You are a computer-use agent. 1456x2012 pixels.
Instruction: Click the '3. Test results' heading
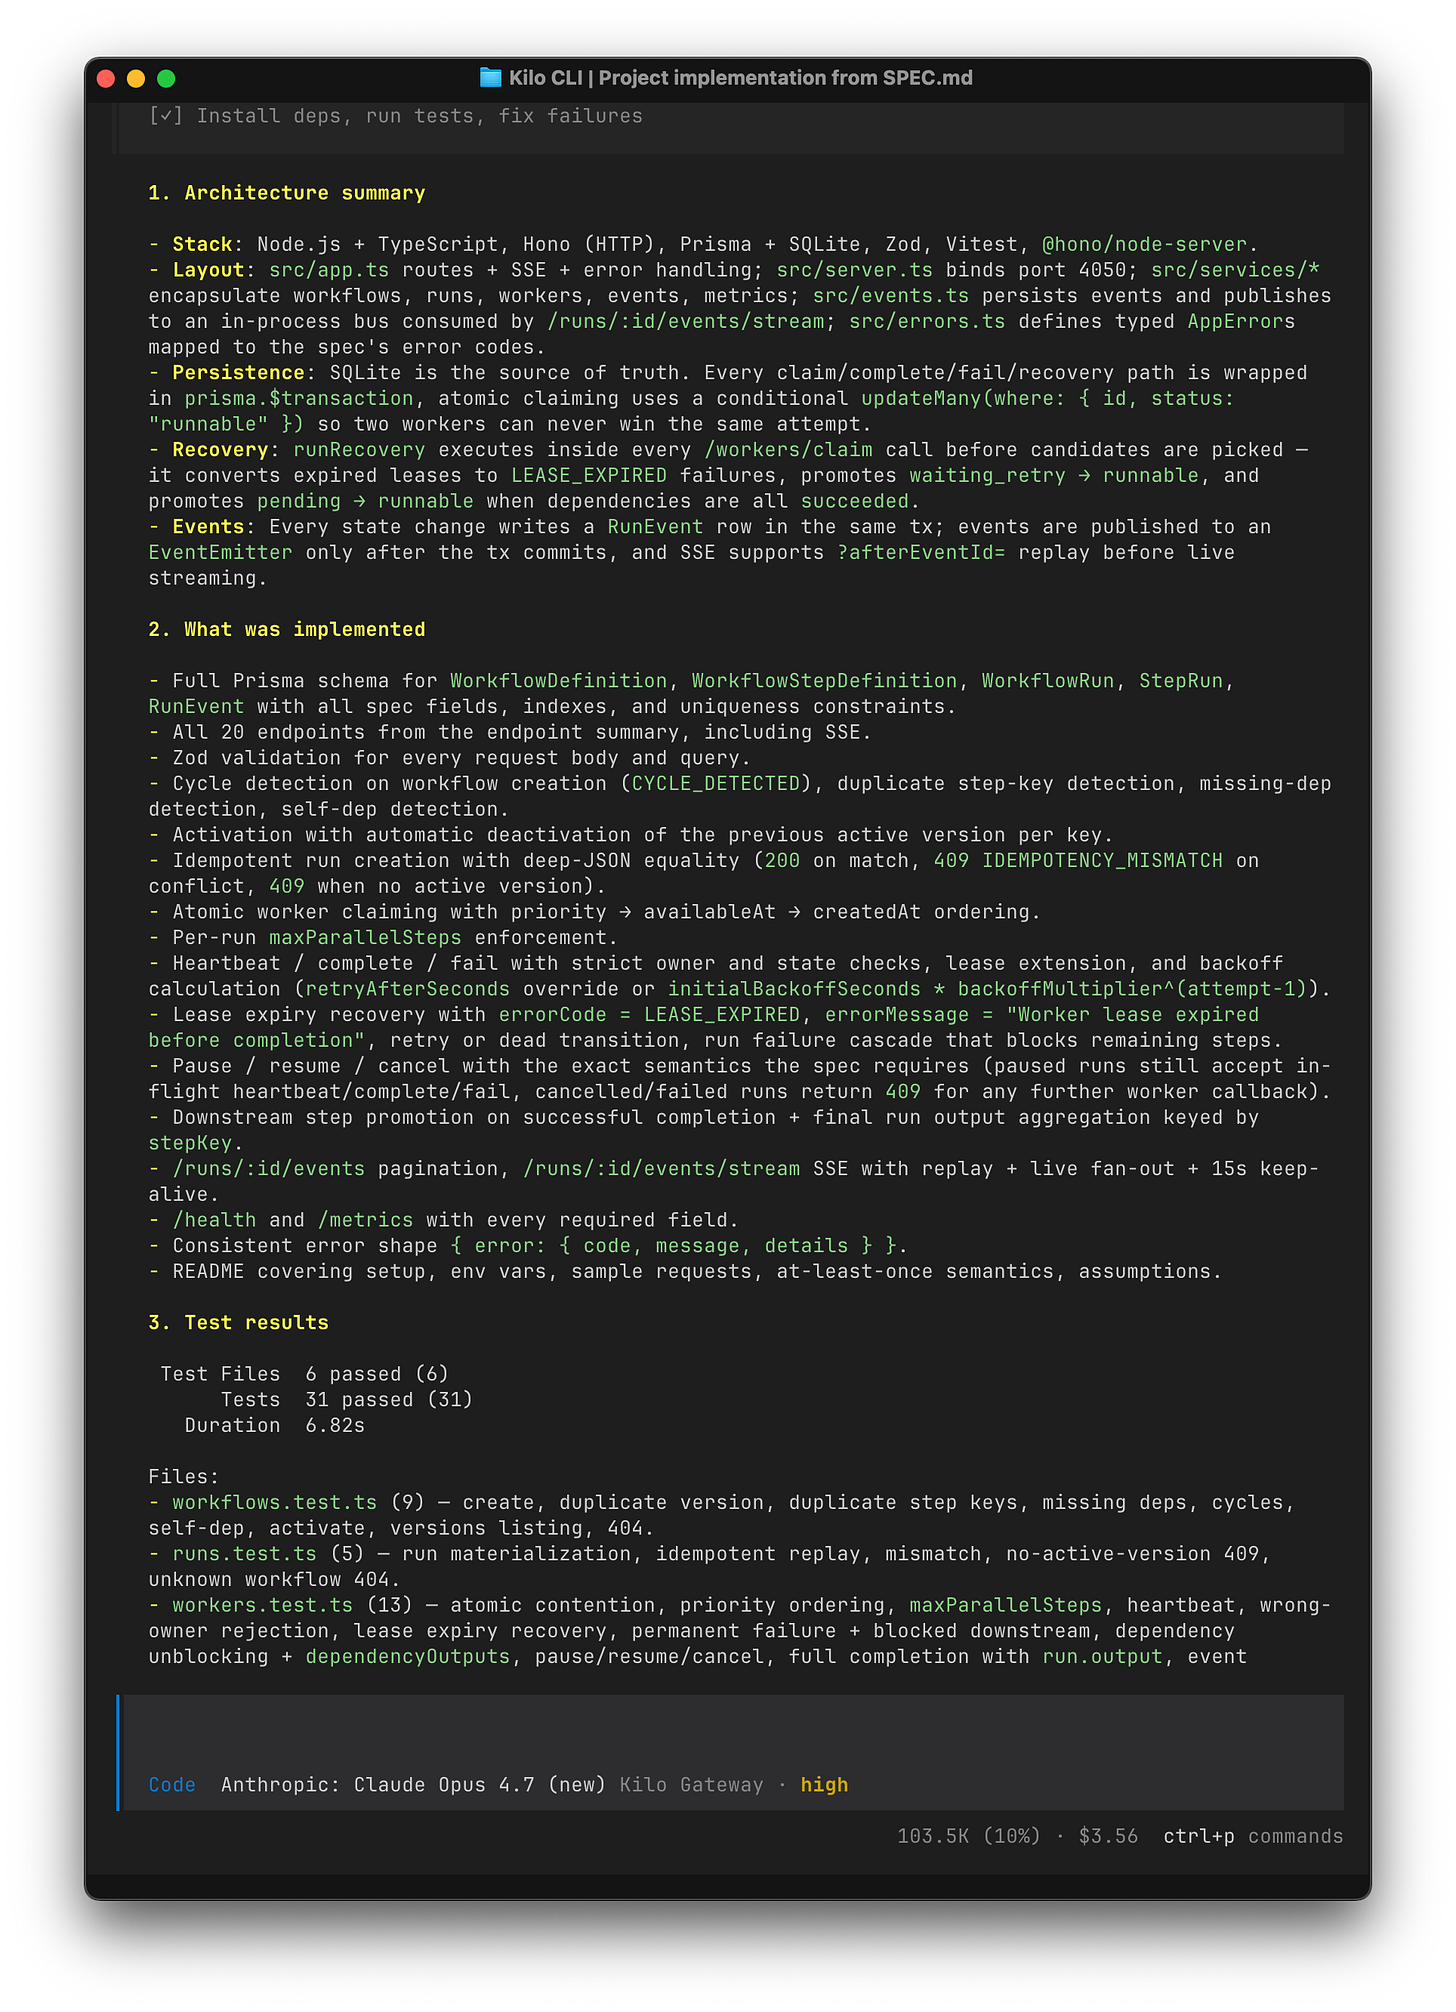(238, 1322)
